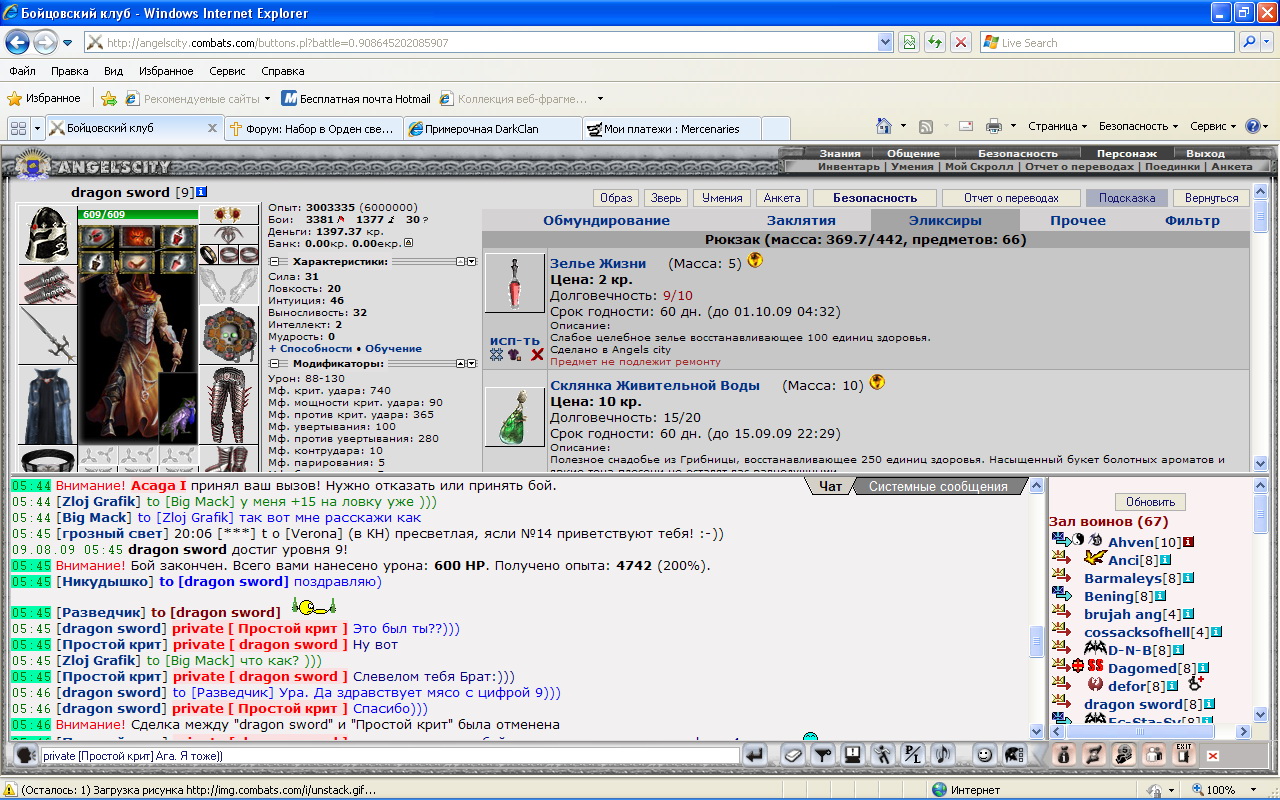This screenshot has width=1280, height=800.
Task: Click the info icon next to Dagomed[8]
Action: (1204, 668)
